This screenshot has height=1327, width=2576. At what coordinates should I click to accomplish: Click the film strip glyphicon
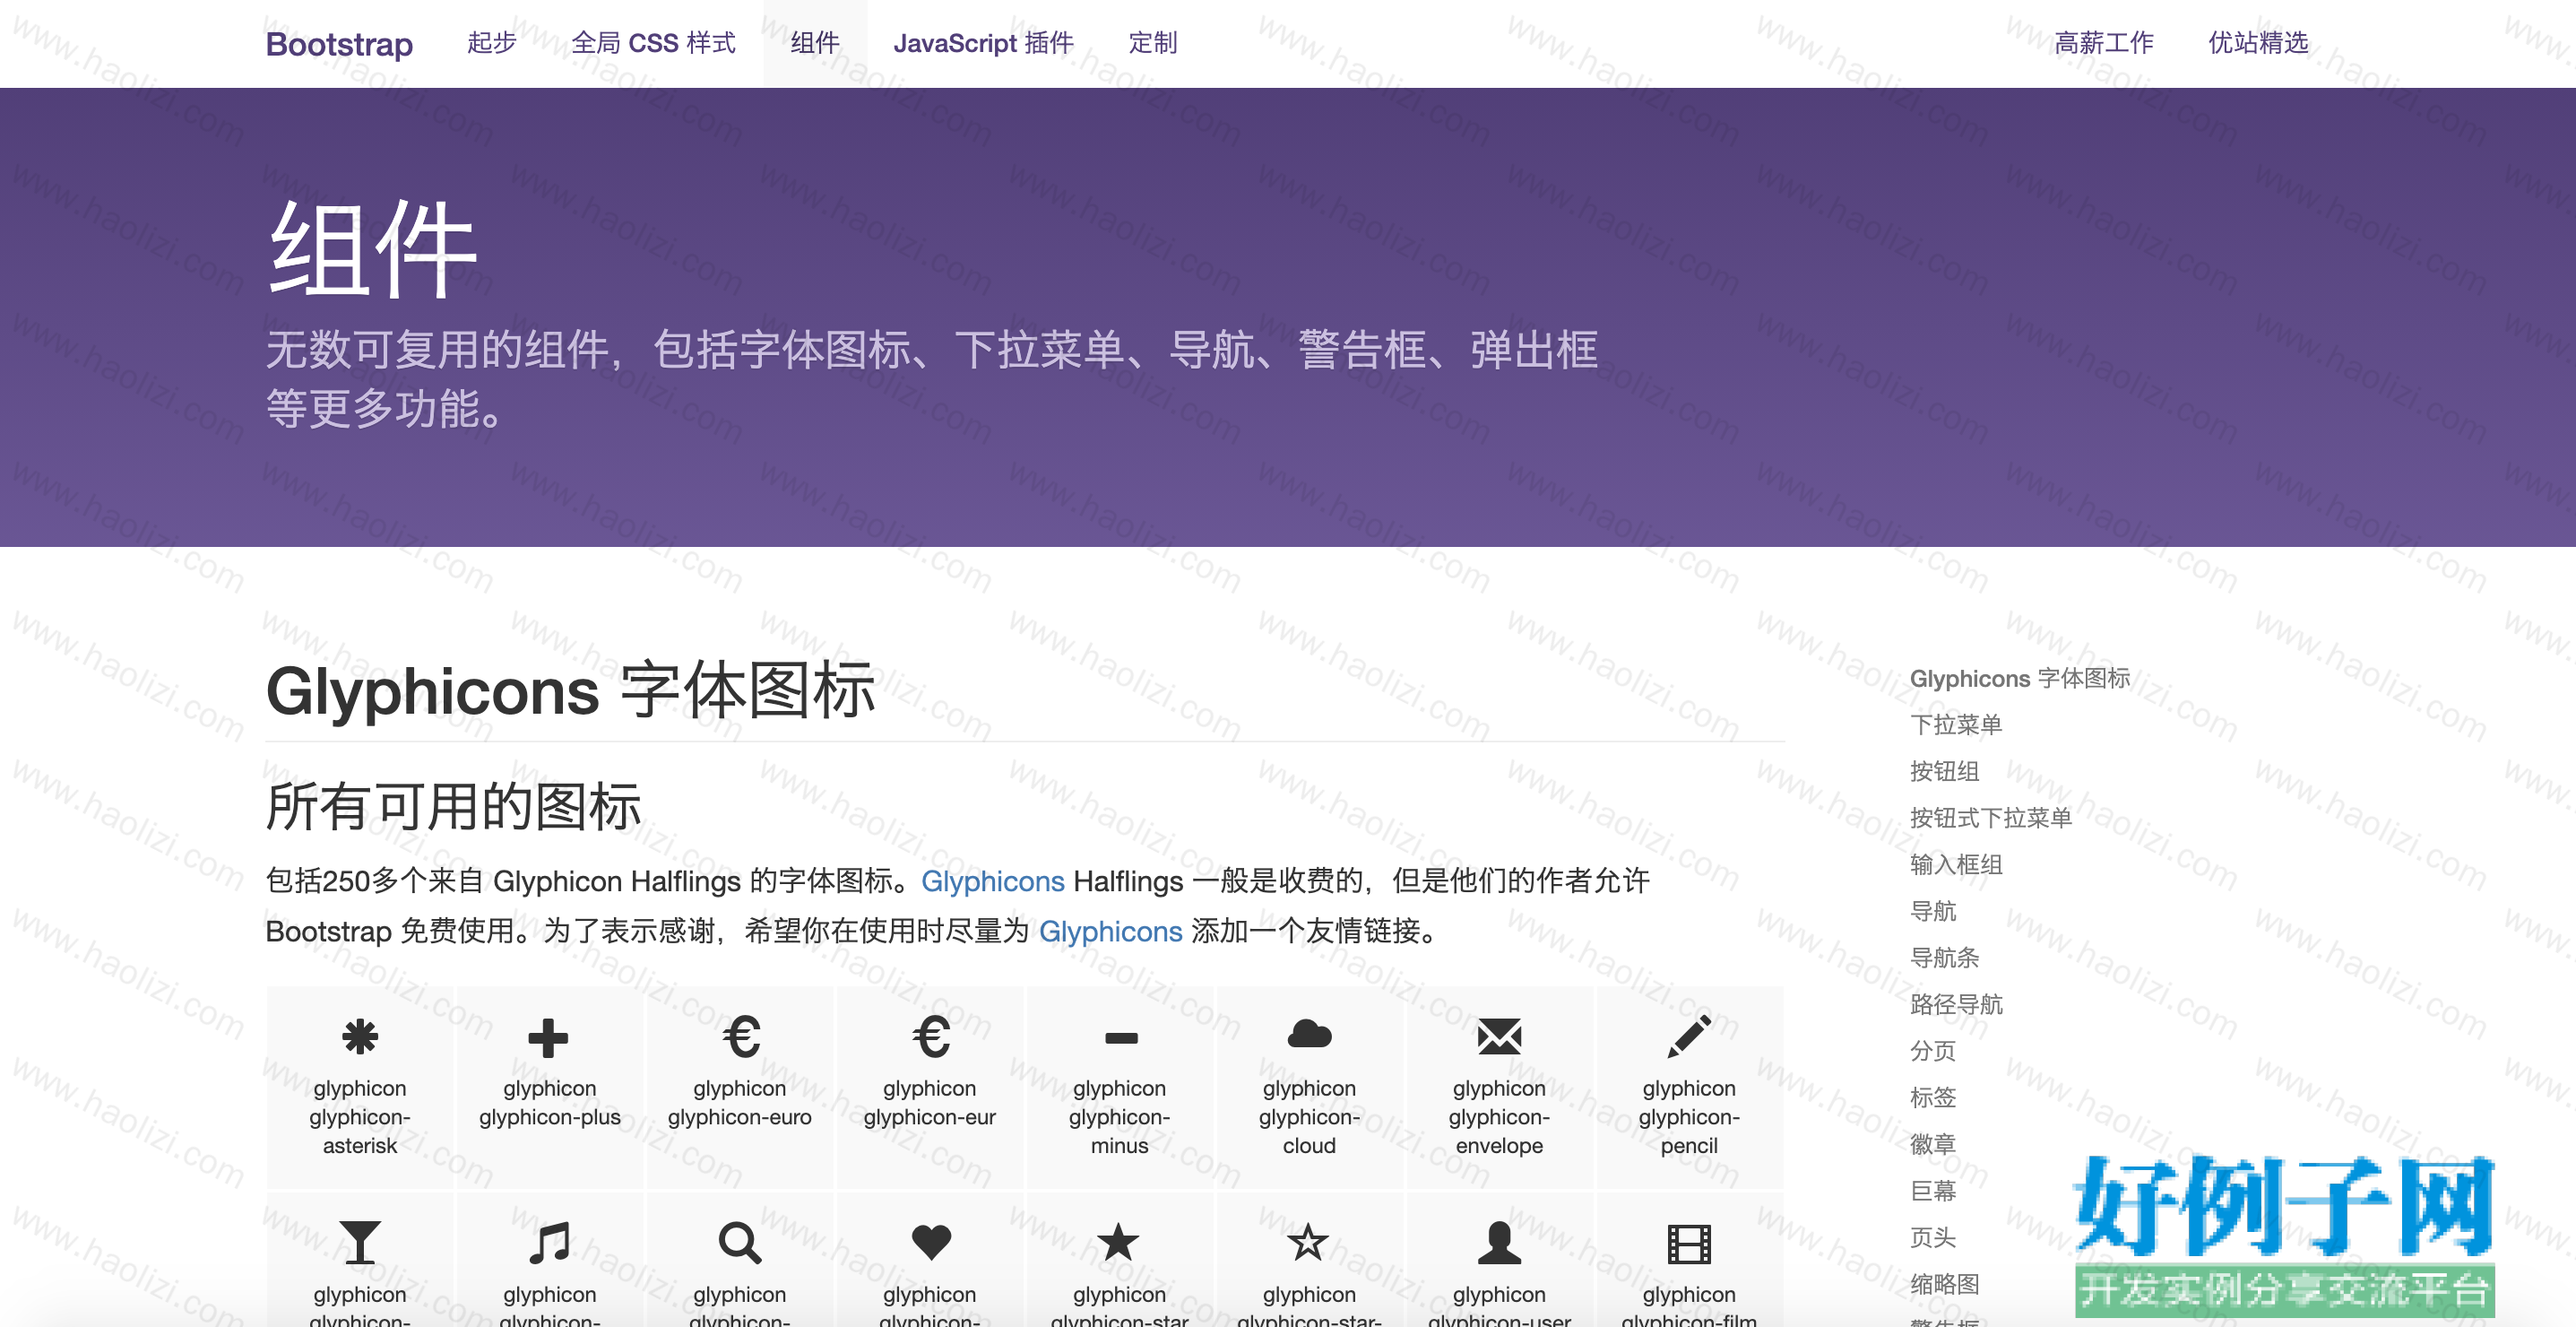(x=1689, y=1243)
